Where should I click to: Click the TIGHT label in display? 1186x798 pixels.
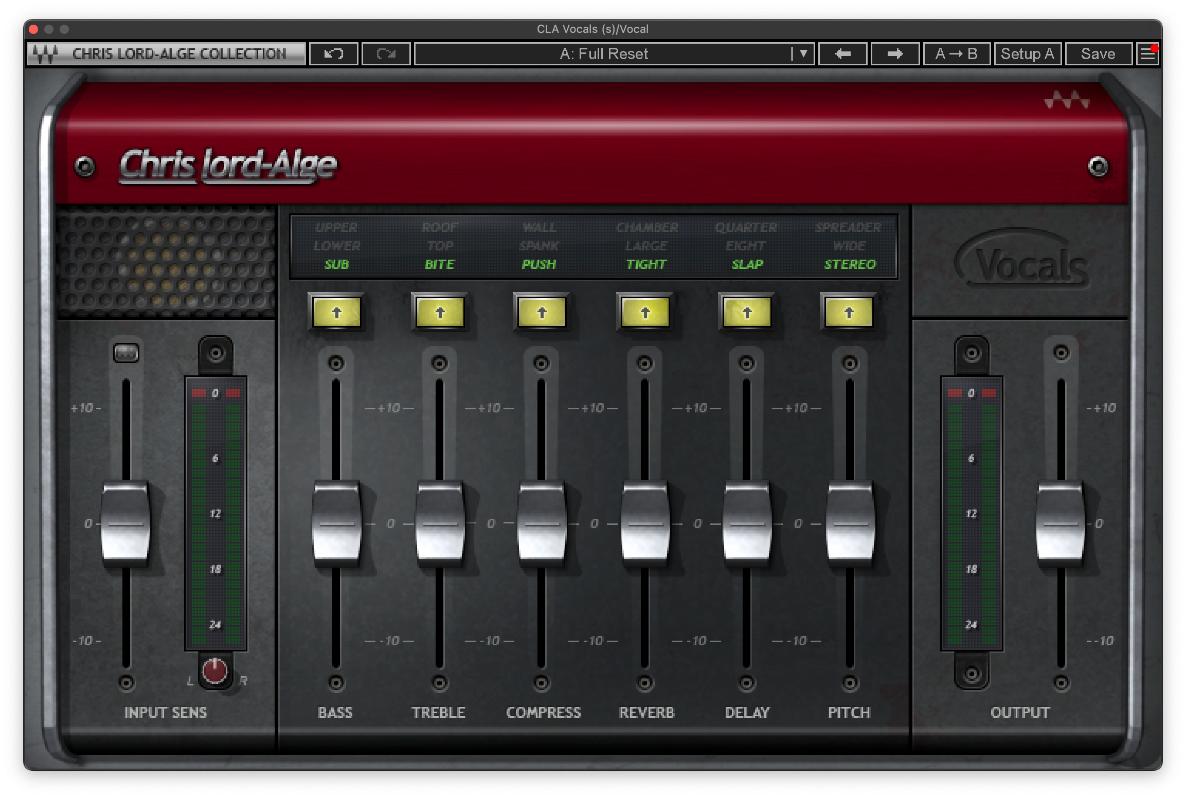(646, 264)
